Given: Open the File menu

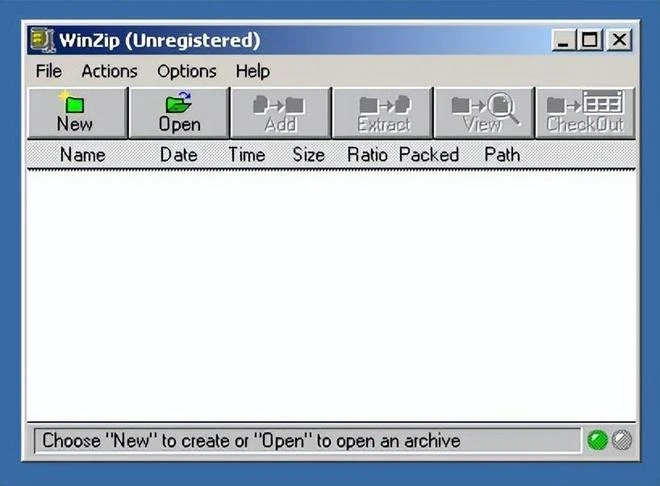Looking at the screenshot, I should pos(48,71).
